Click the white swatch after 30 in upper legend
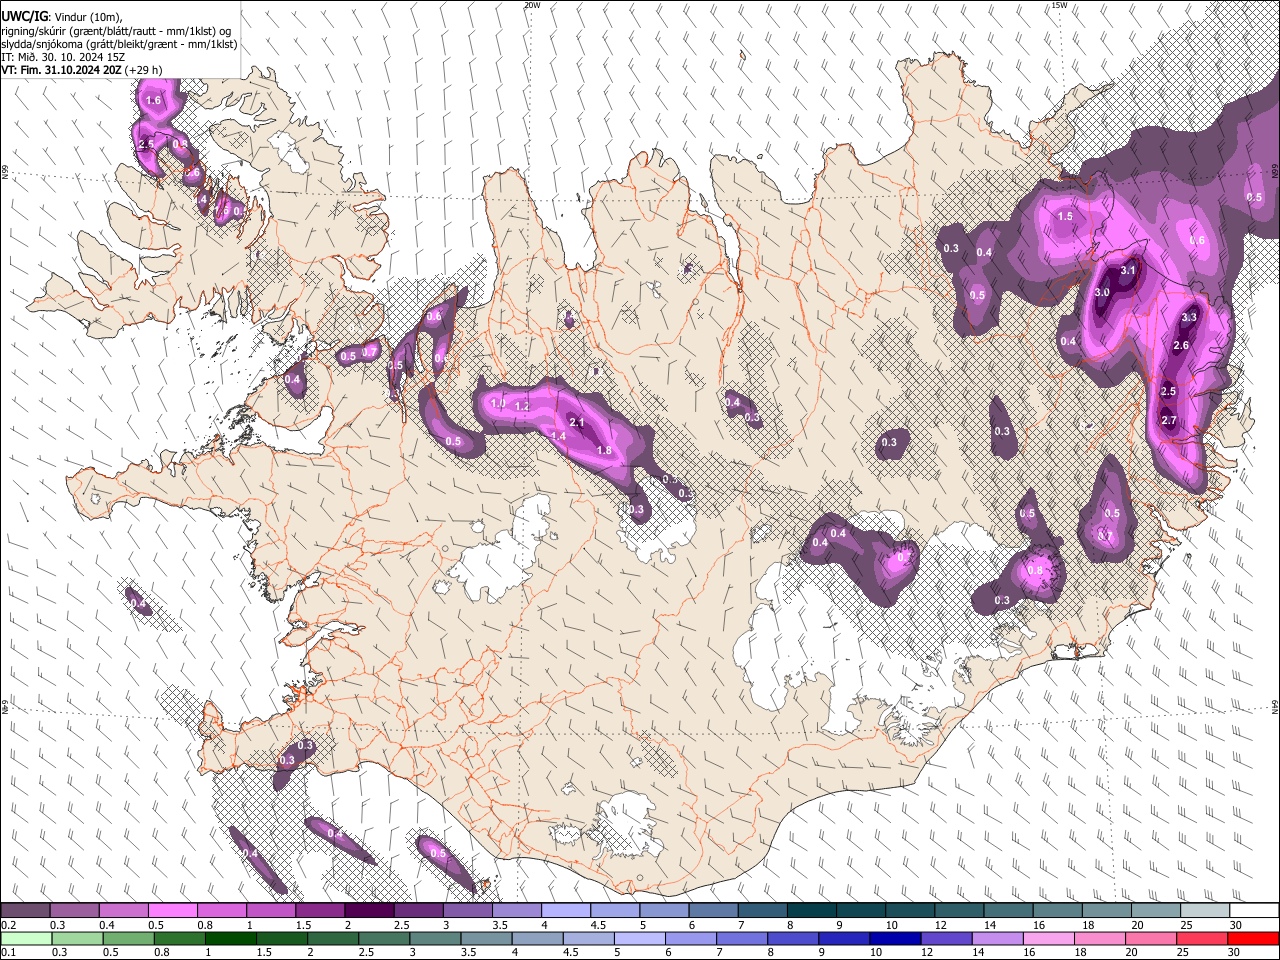Screen dimensions: 1280x960 pyautogui.click(x=1255, y=911)
